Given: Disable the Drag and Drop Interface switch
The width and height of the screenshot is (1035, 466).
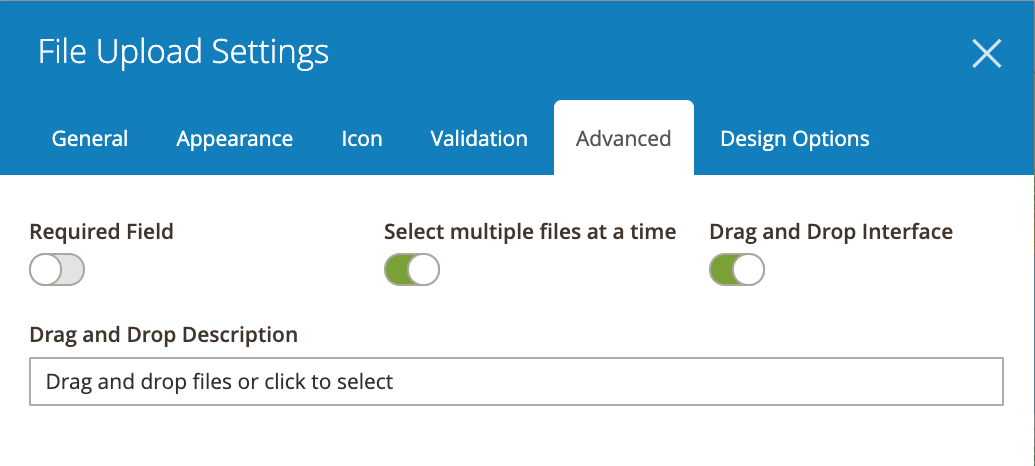Looking at the screenshot, I should pyautogui.click(x=737, y=270).
